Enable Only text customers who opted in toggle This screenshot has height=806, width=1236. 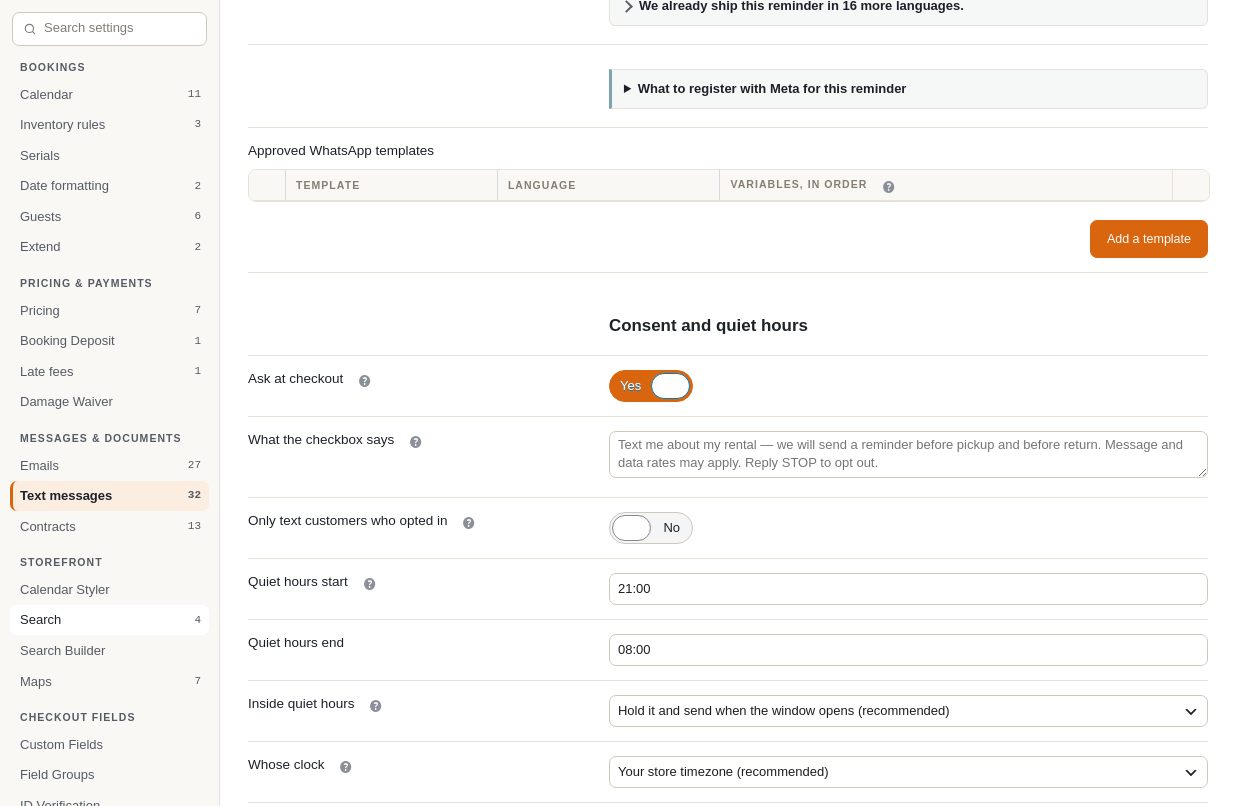pos(651,528)
